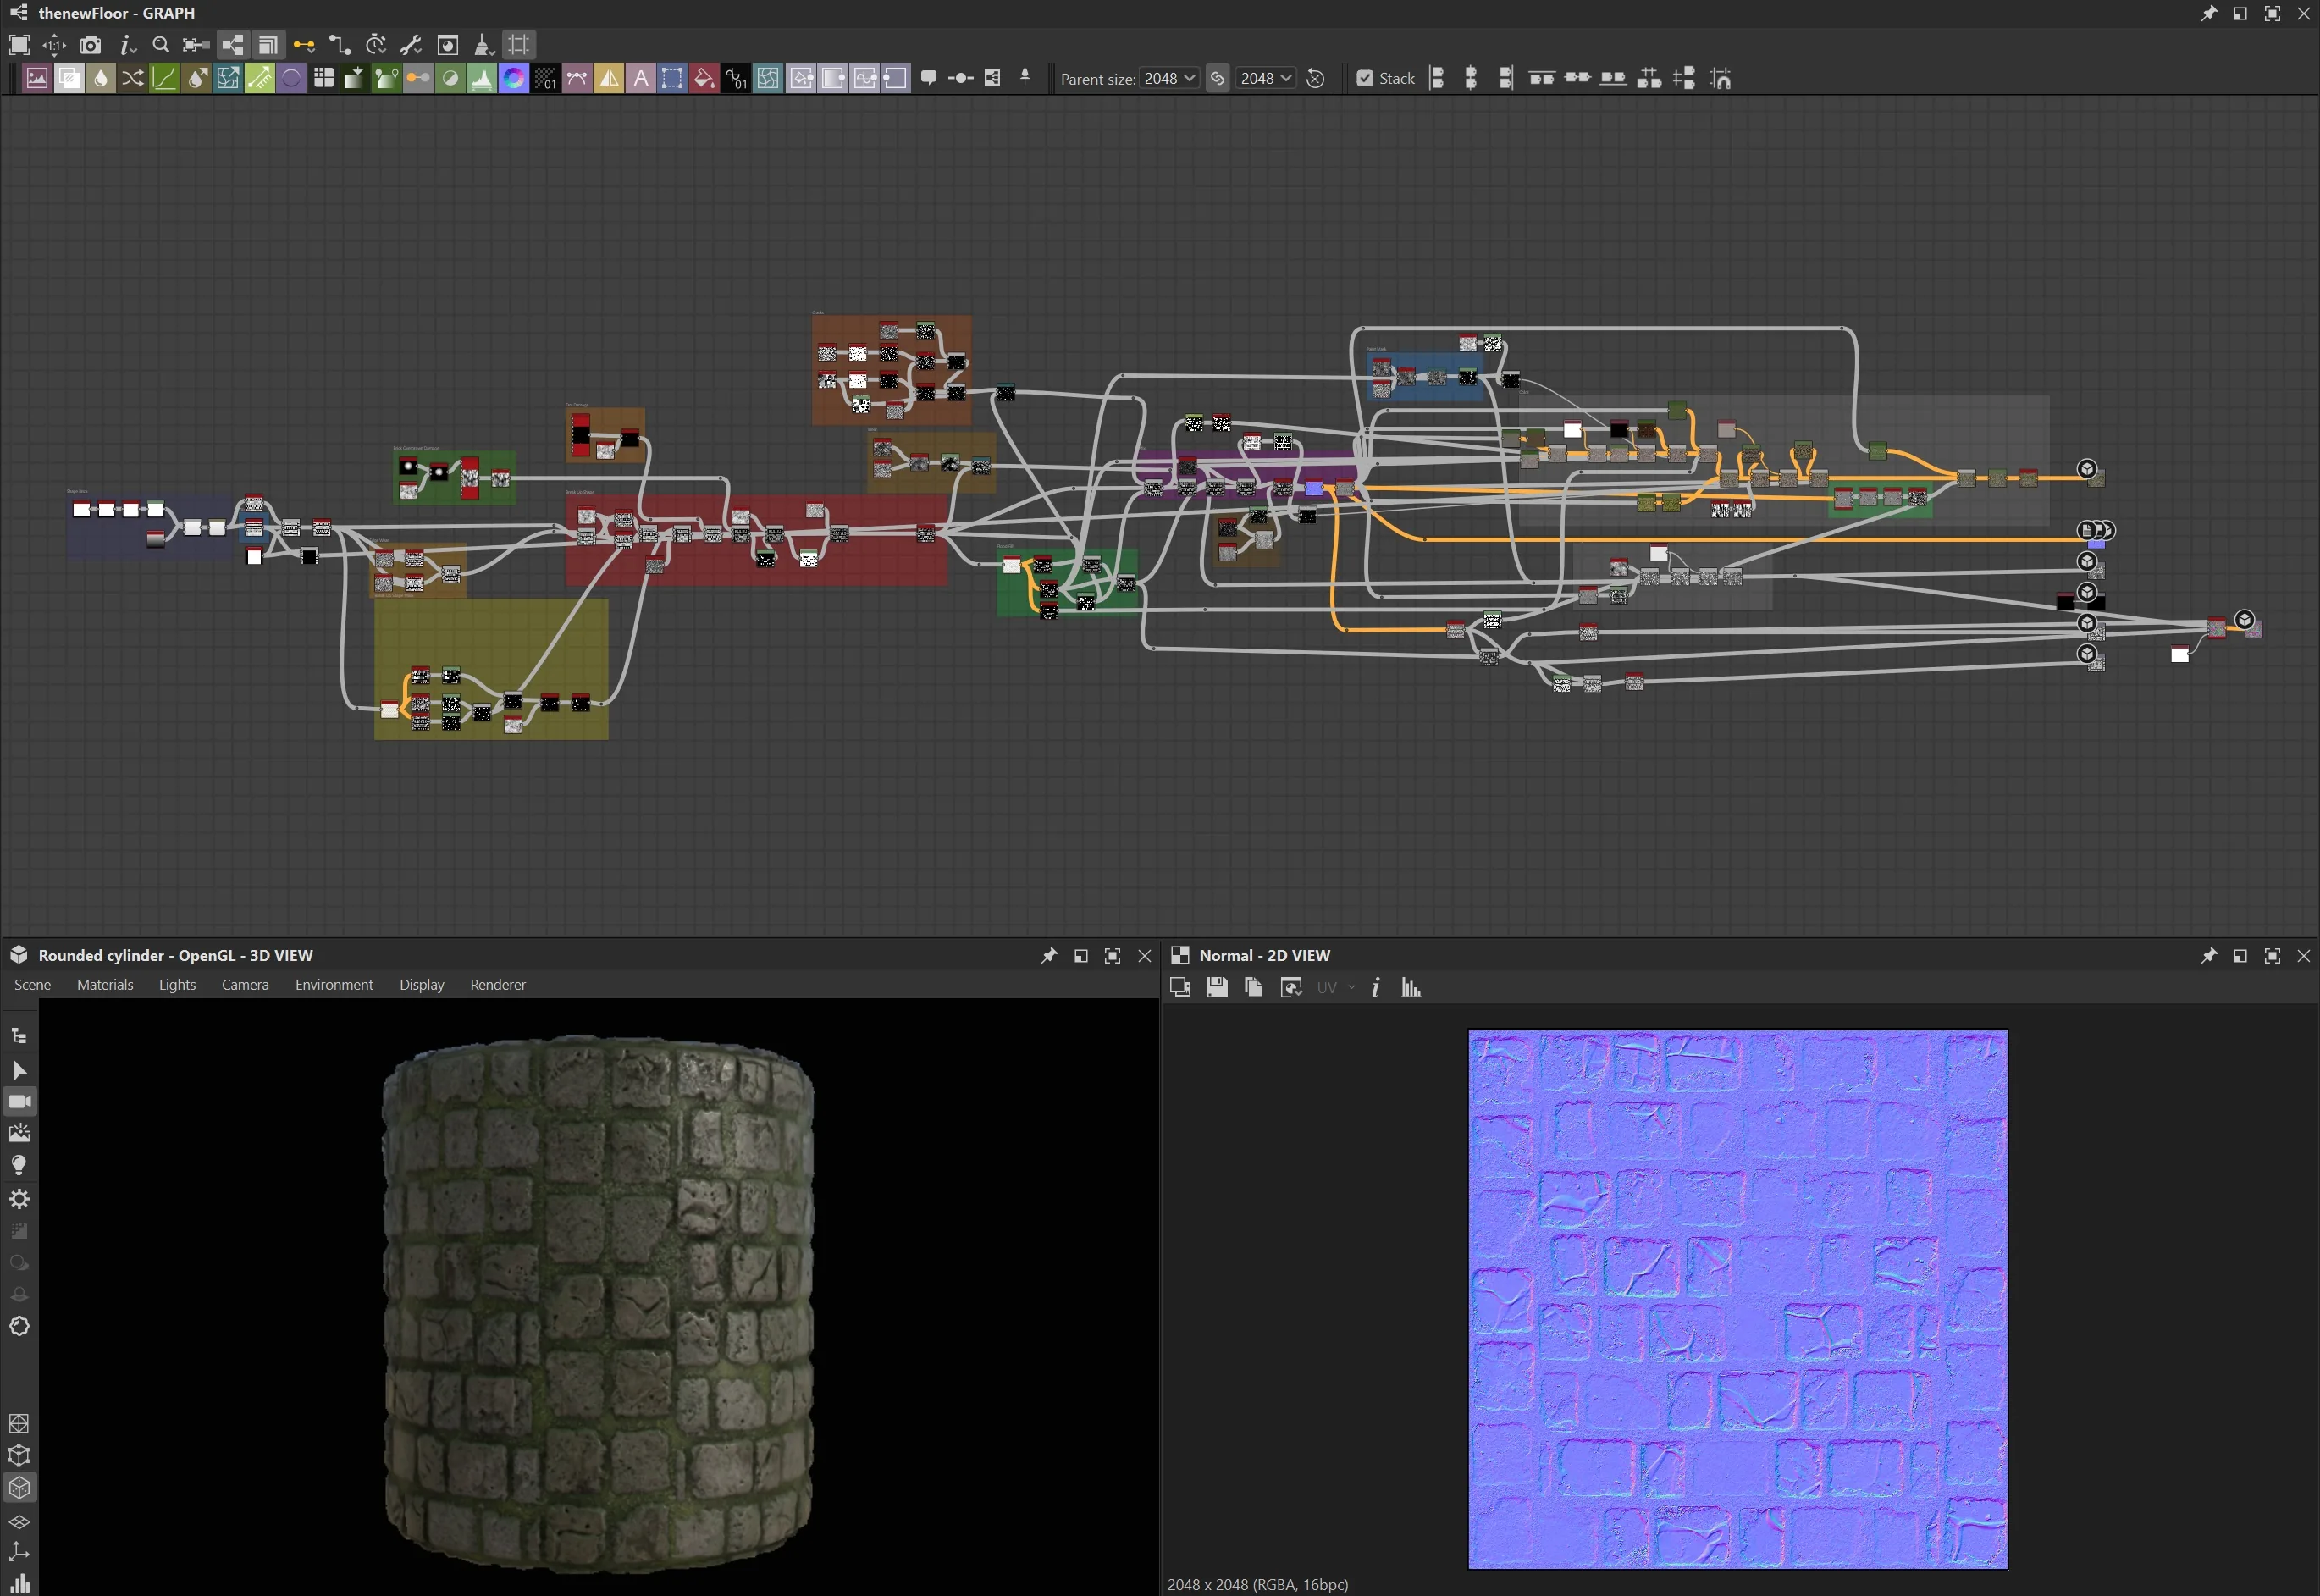Copy the 2D view image to clipboard
Viewport: 2320px width, 1596px height.
1253,988
